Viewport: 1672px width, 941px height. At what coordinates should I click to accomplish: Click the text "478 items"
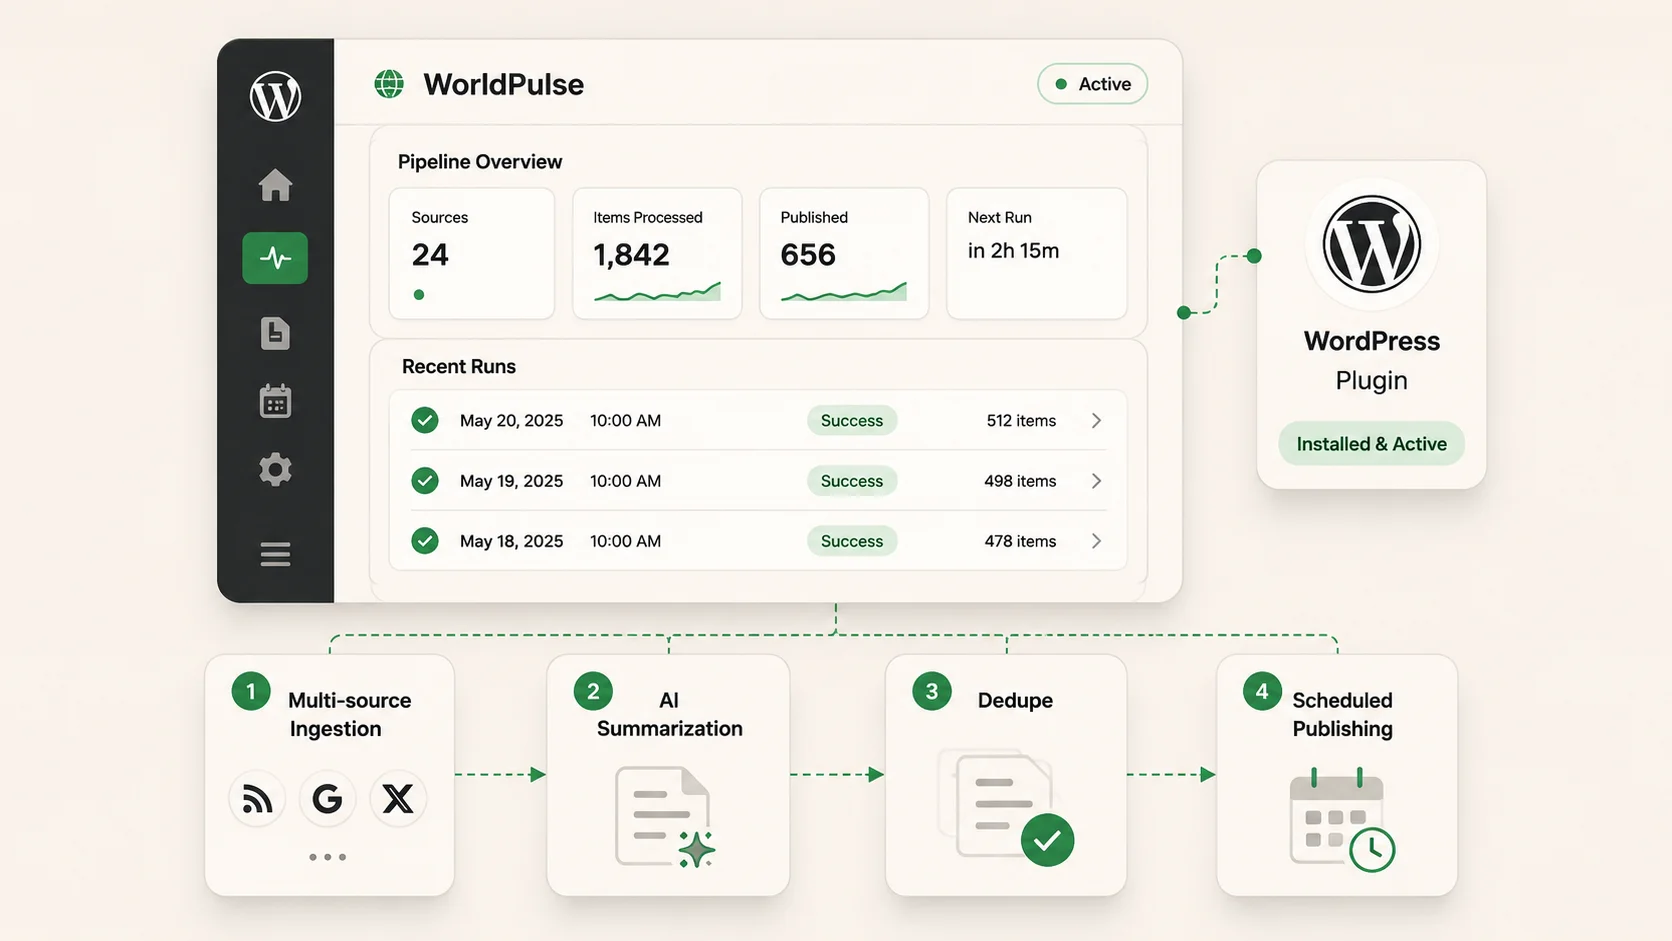[1020, 541]
